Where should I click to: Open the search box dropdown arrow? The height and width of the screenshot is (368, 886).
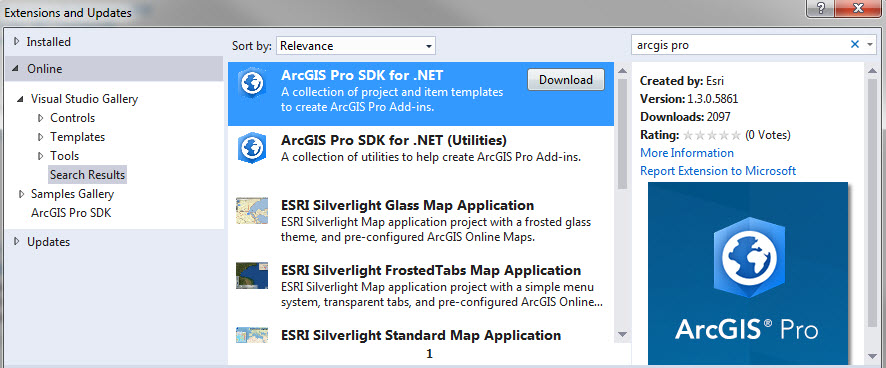coord(870,45)
